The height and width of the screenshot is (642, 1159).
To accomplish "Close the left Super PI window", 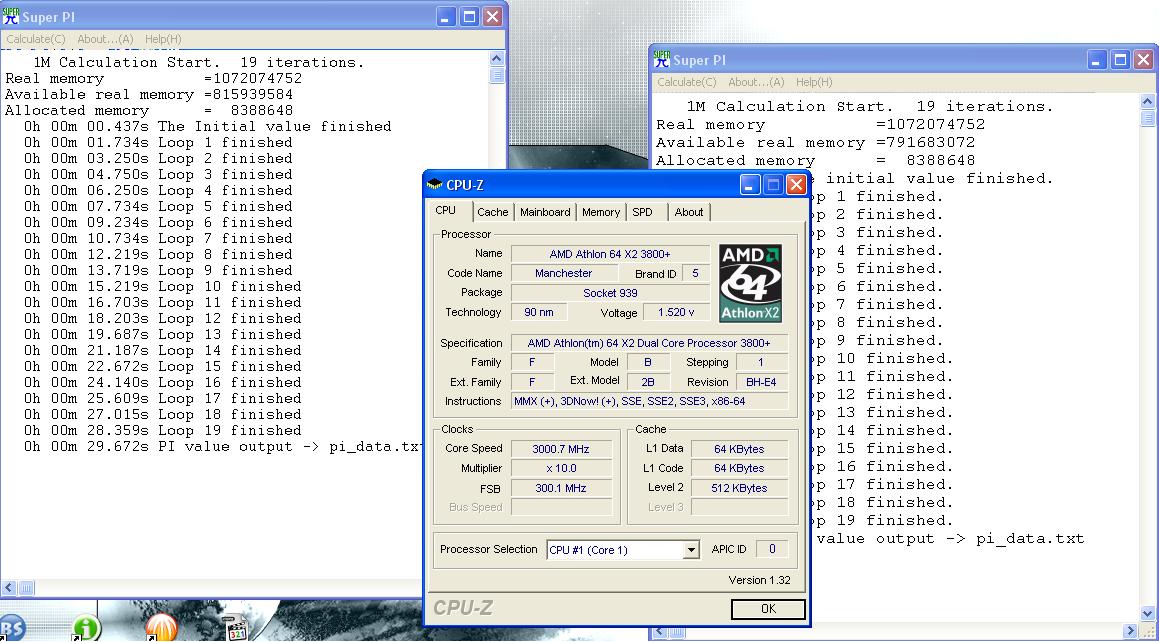I will [x=492, y=17].
